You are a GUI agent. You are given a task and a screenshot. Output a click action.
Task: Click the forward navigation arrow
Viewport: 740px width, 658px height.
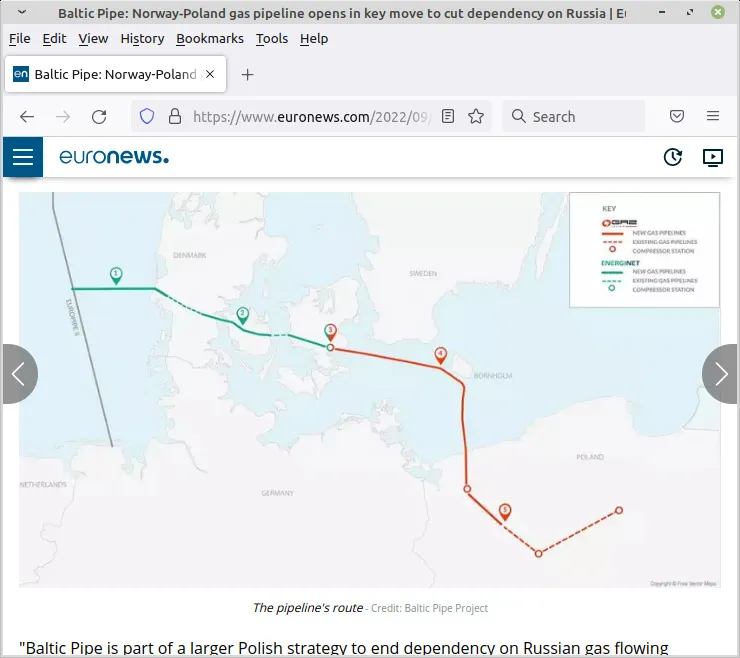click(x=63, y=117)
